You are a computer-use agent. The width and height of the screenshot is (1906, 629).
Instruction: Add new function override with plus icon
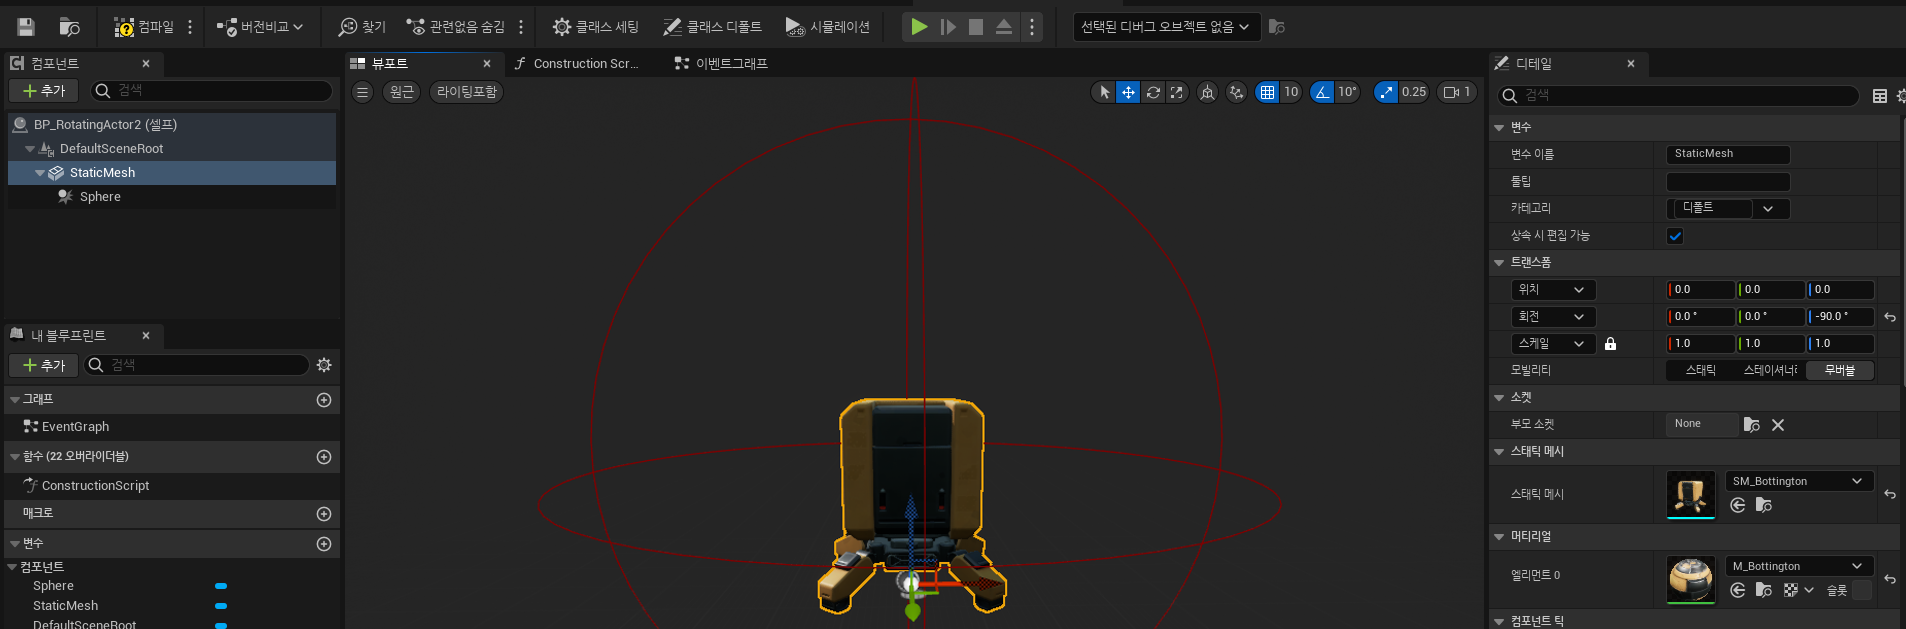pyautogui.click(x=324, y=457)
